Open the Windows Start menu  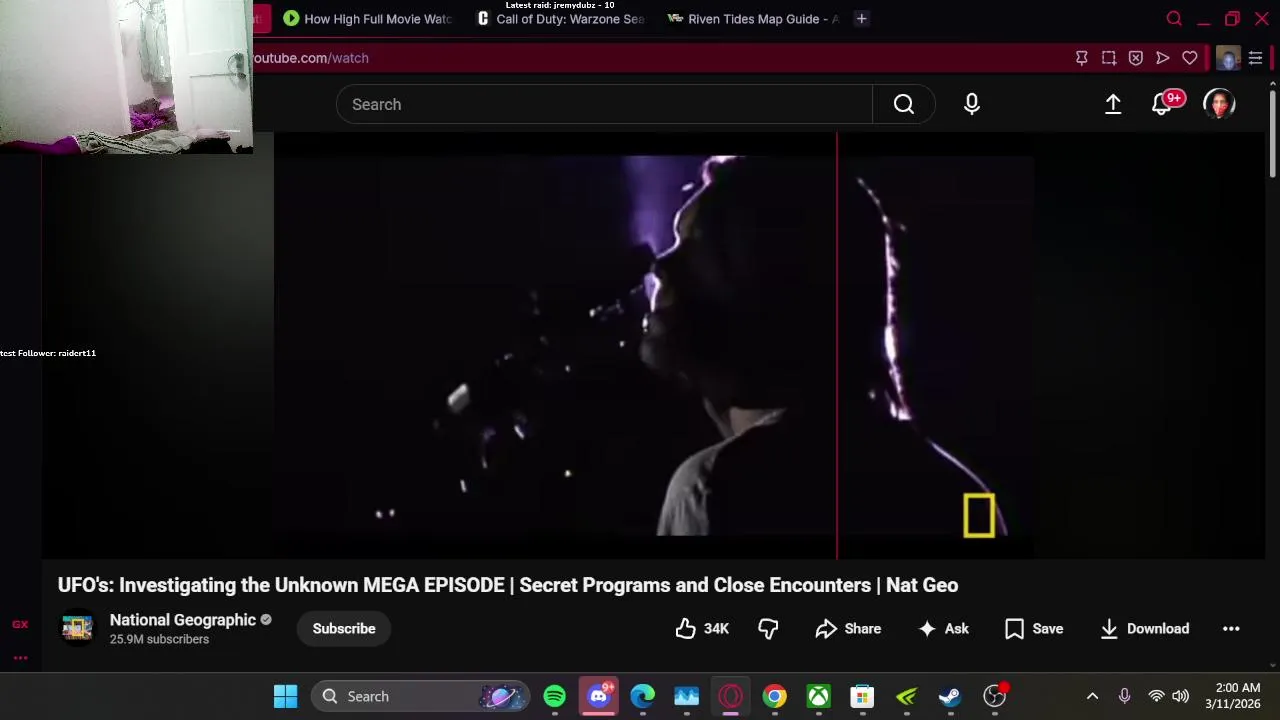point(286,696)
